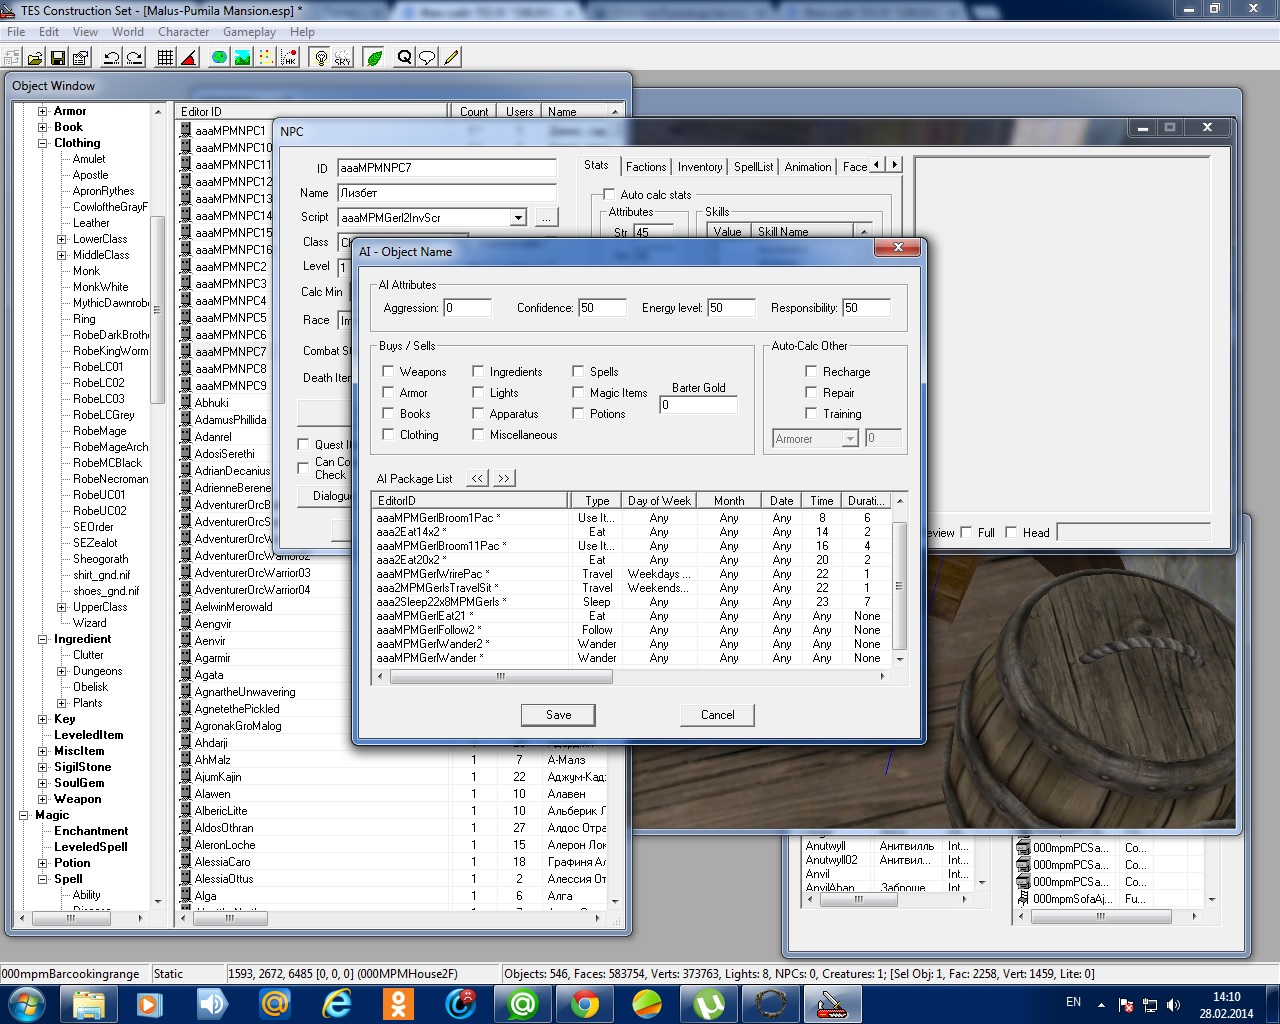Image resolution: width=1280 pixels, height=1024 pixels.
Task: Enable the Weapons buy/sell checkbox
Action: 388,371
